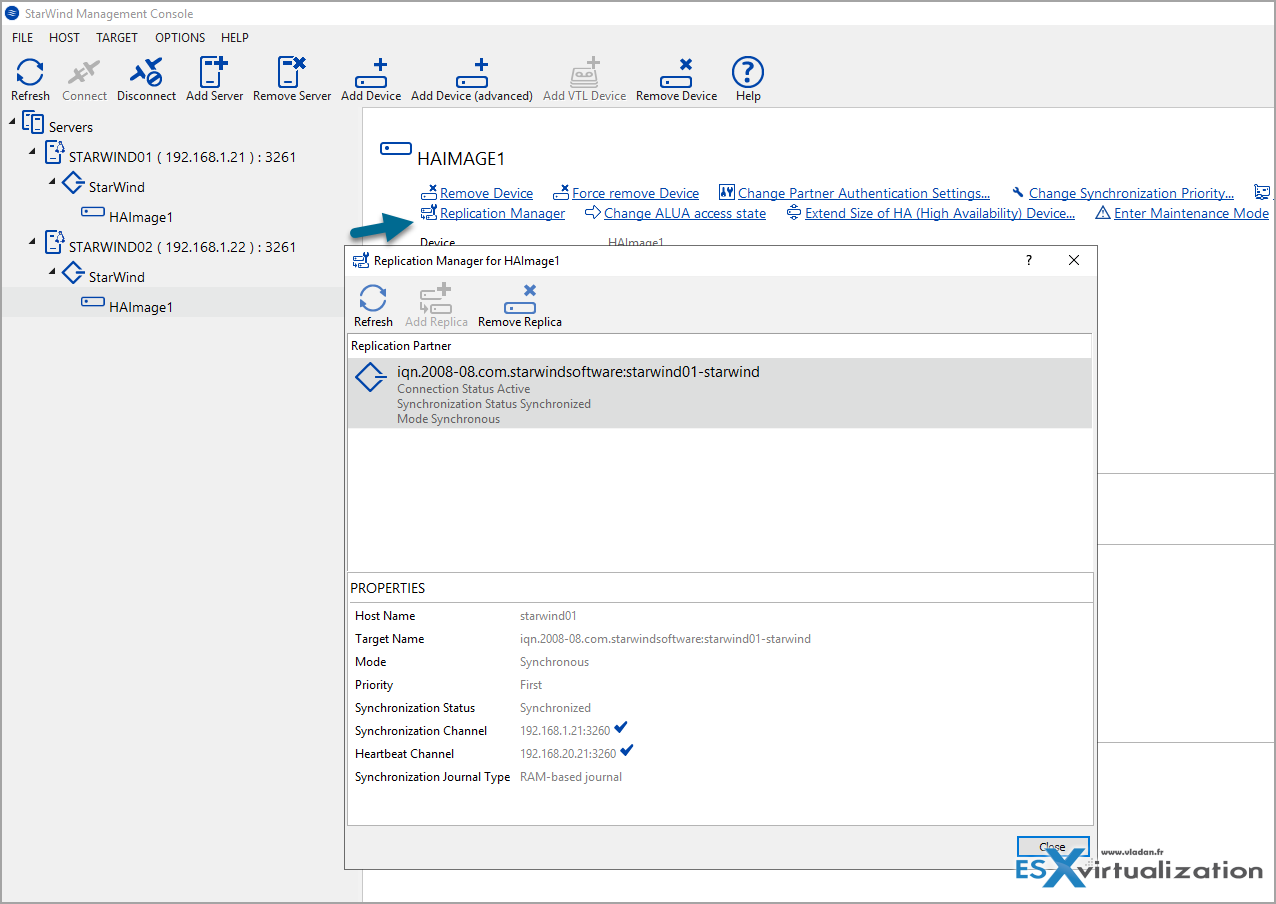The width and height of the screenshot is (1276, 904).
Task: Click StarWind target icon under STARWIND01
Action: (73, 184)
